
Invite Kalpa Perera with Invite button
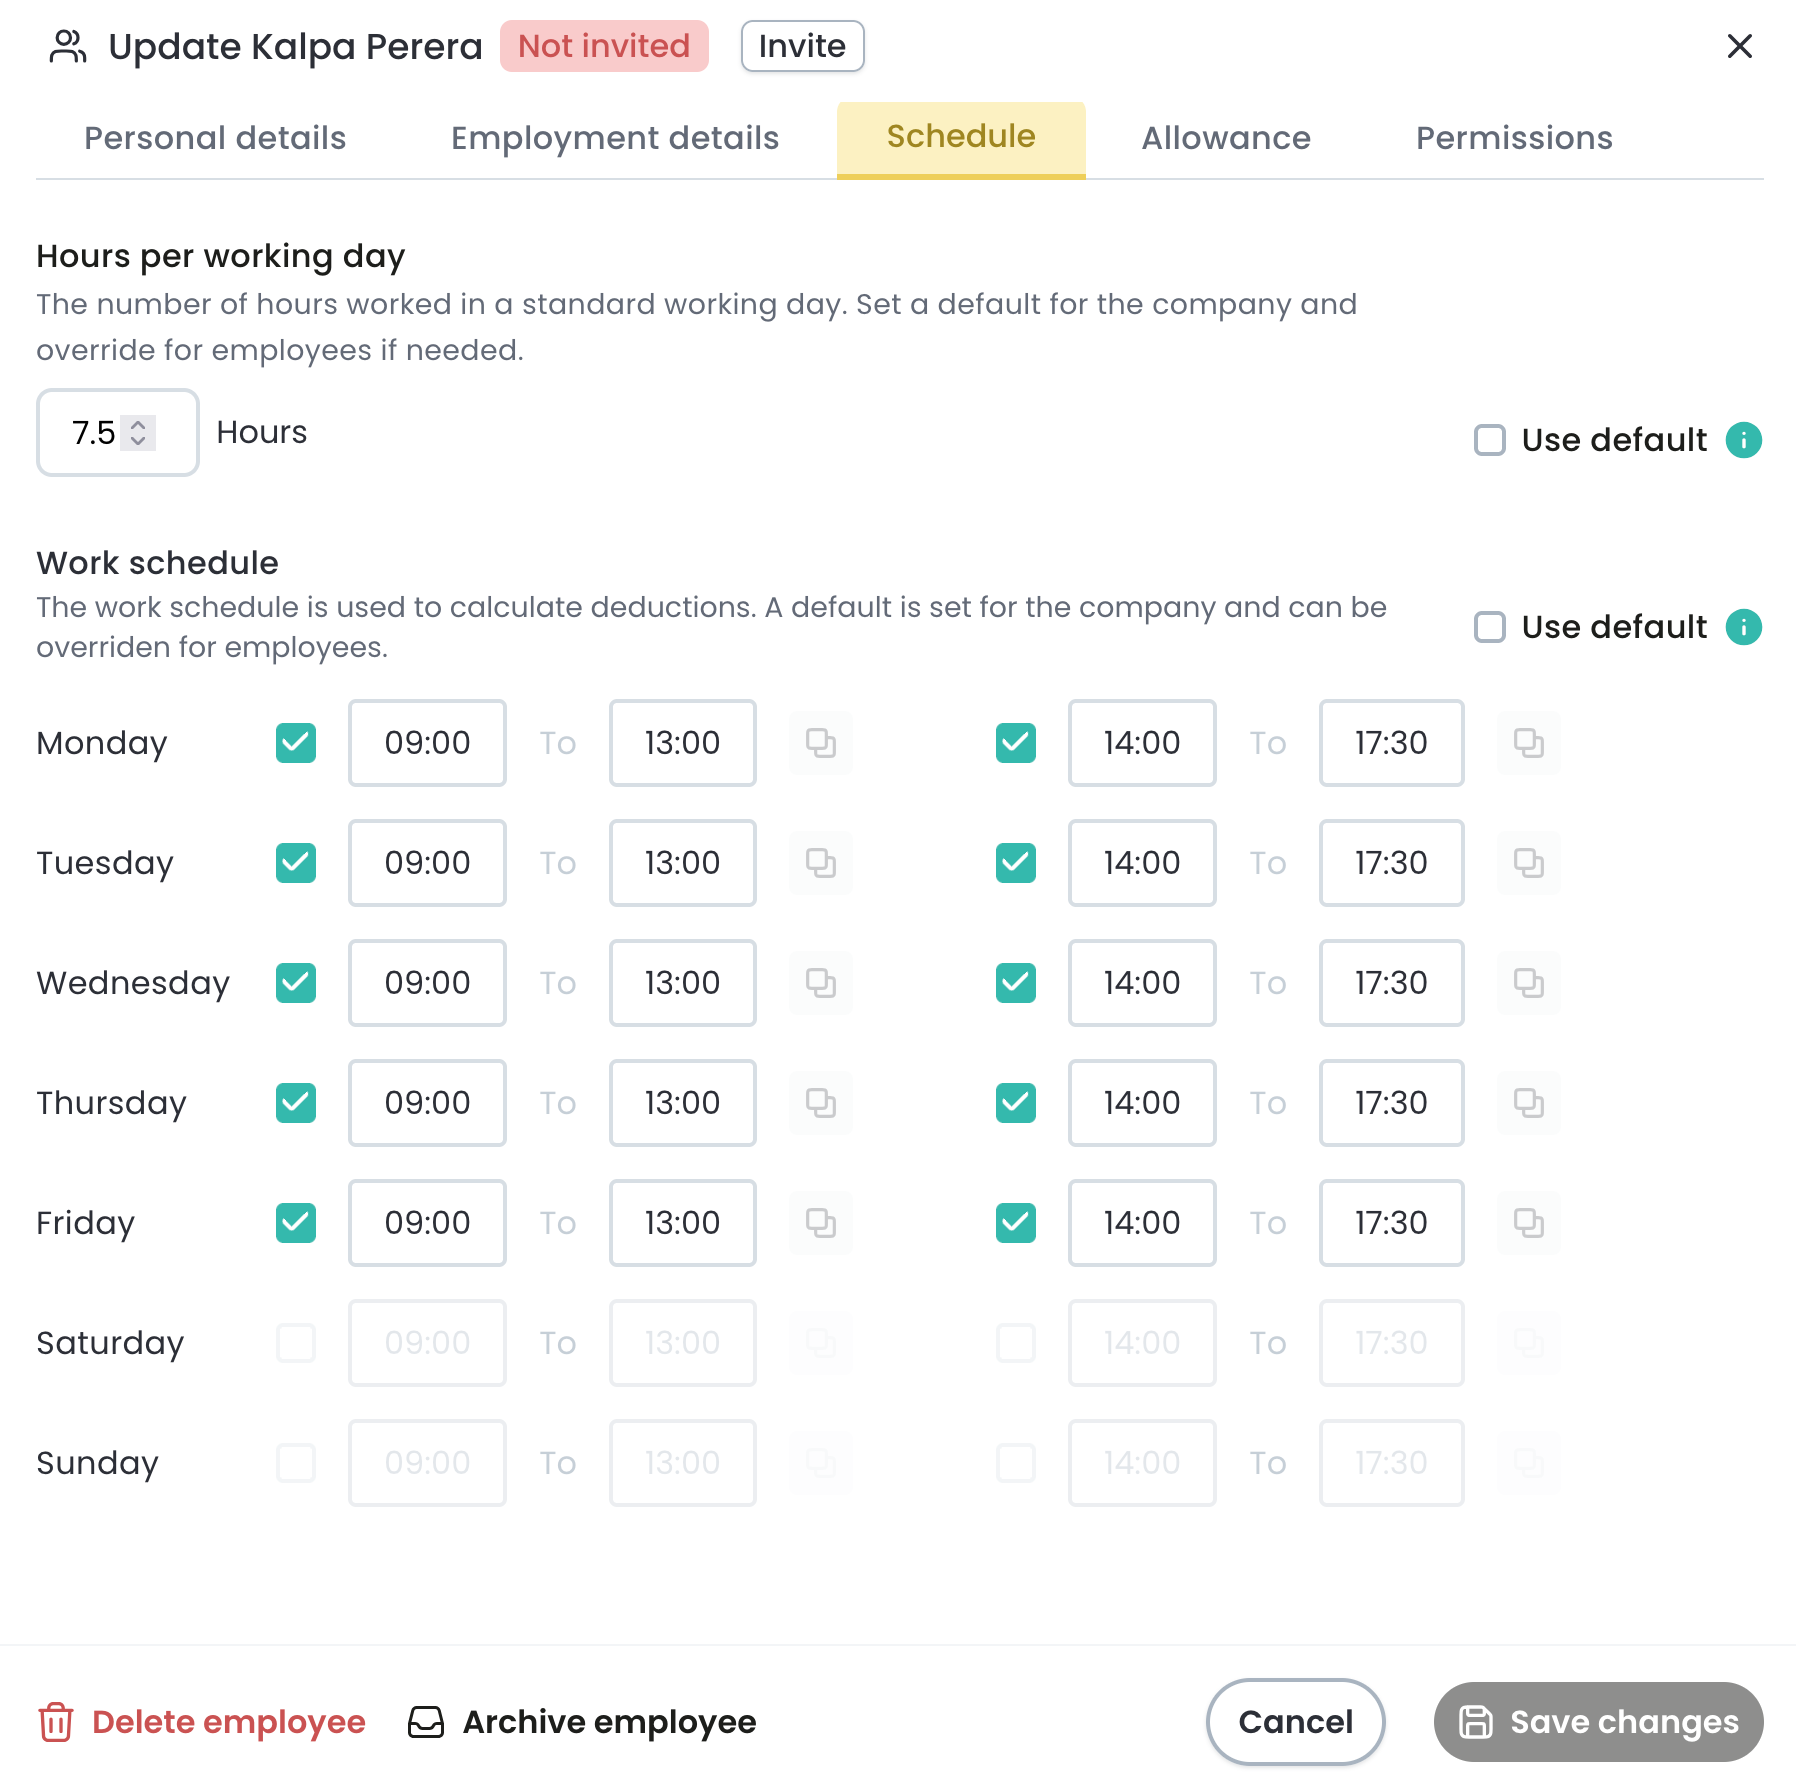click(802, 46)
